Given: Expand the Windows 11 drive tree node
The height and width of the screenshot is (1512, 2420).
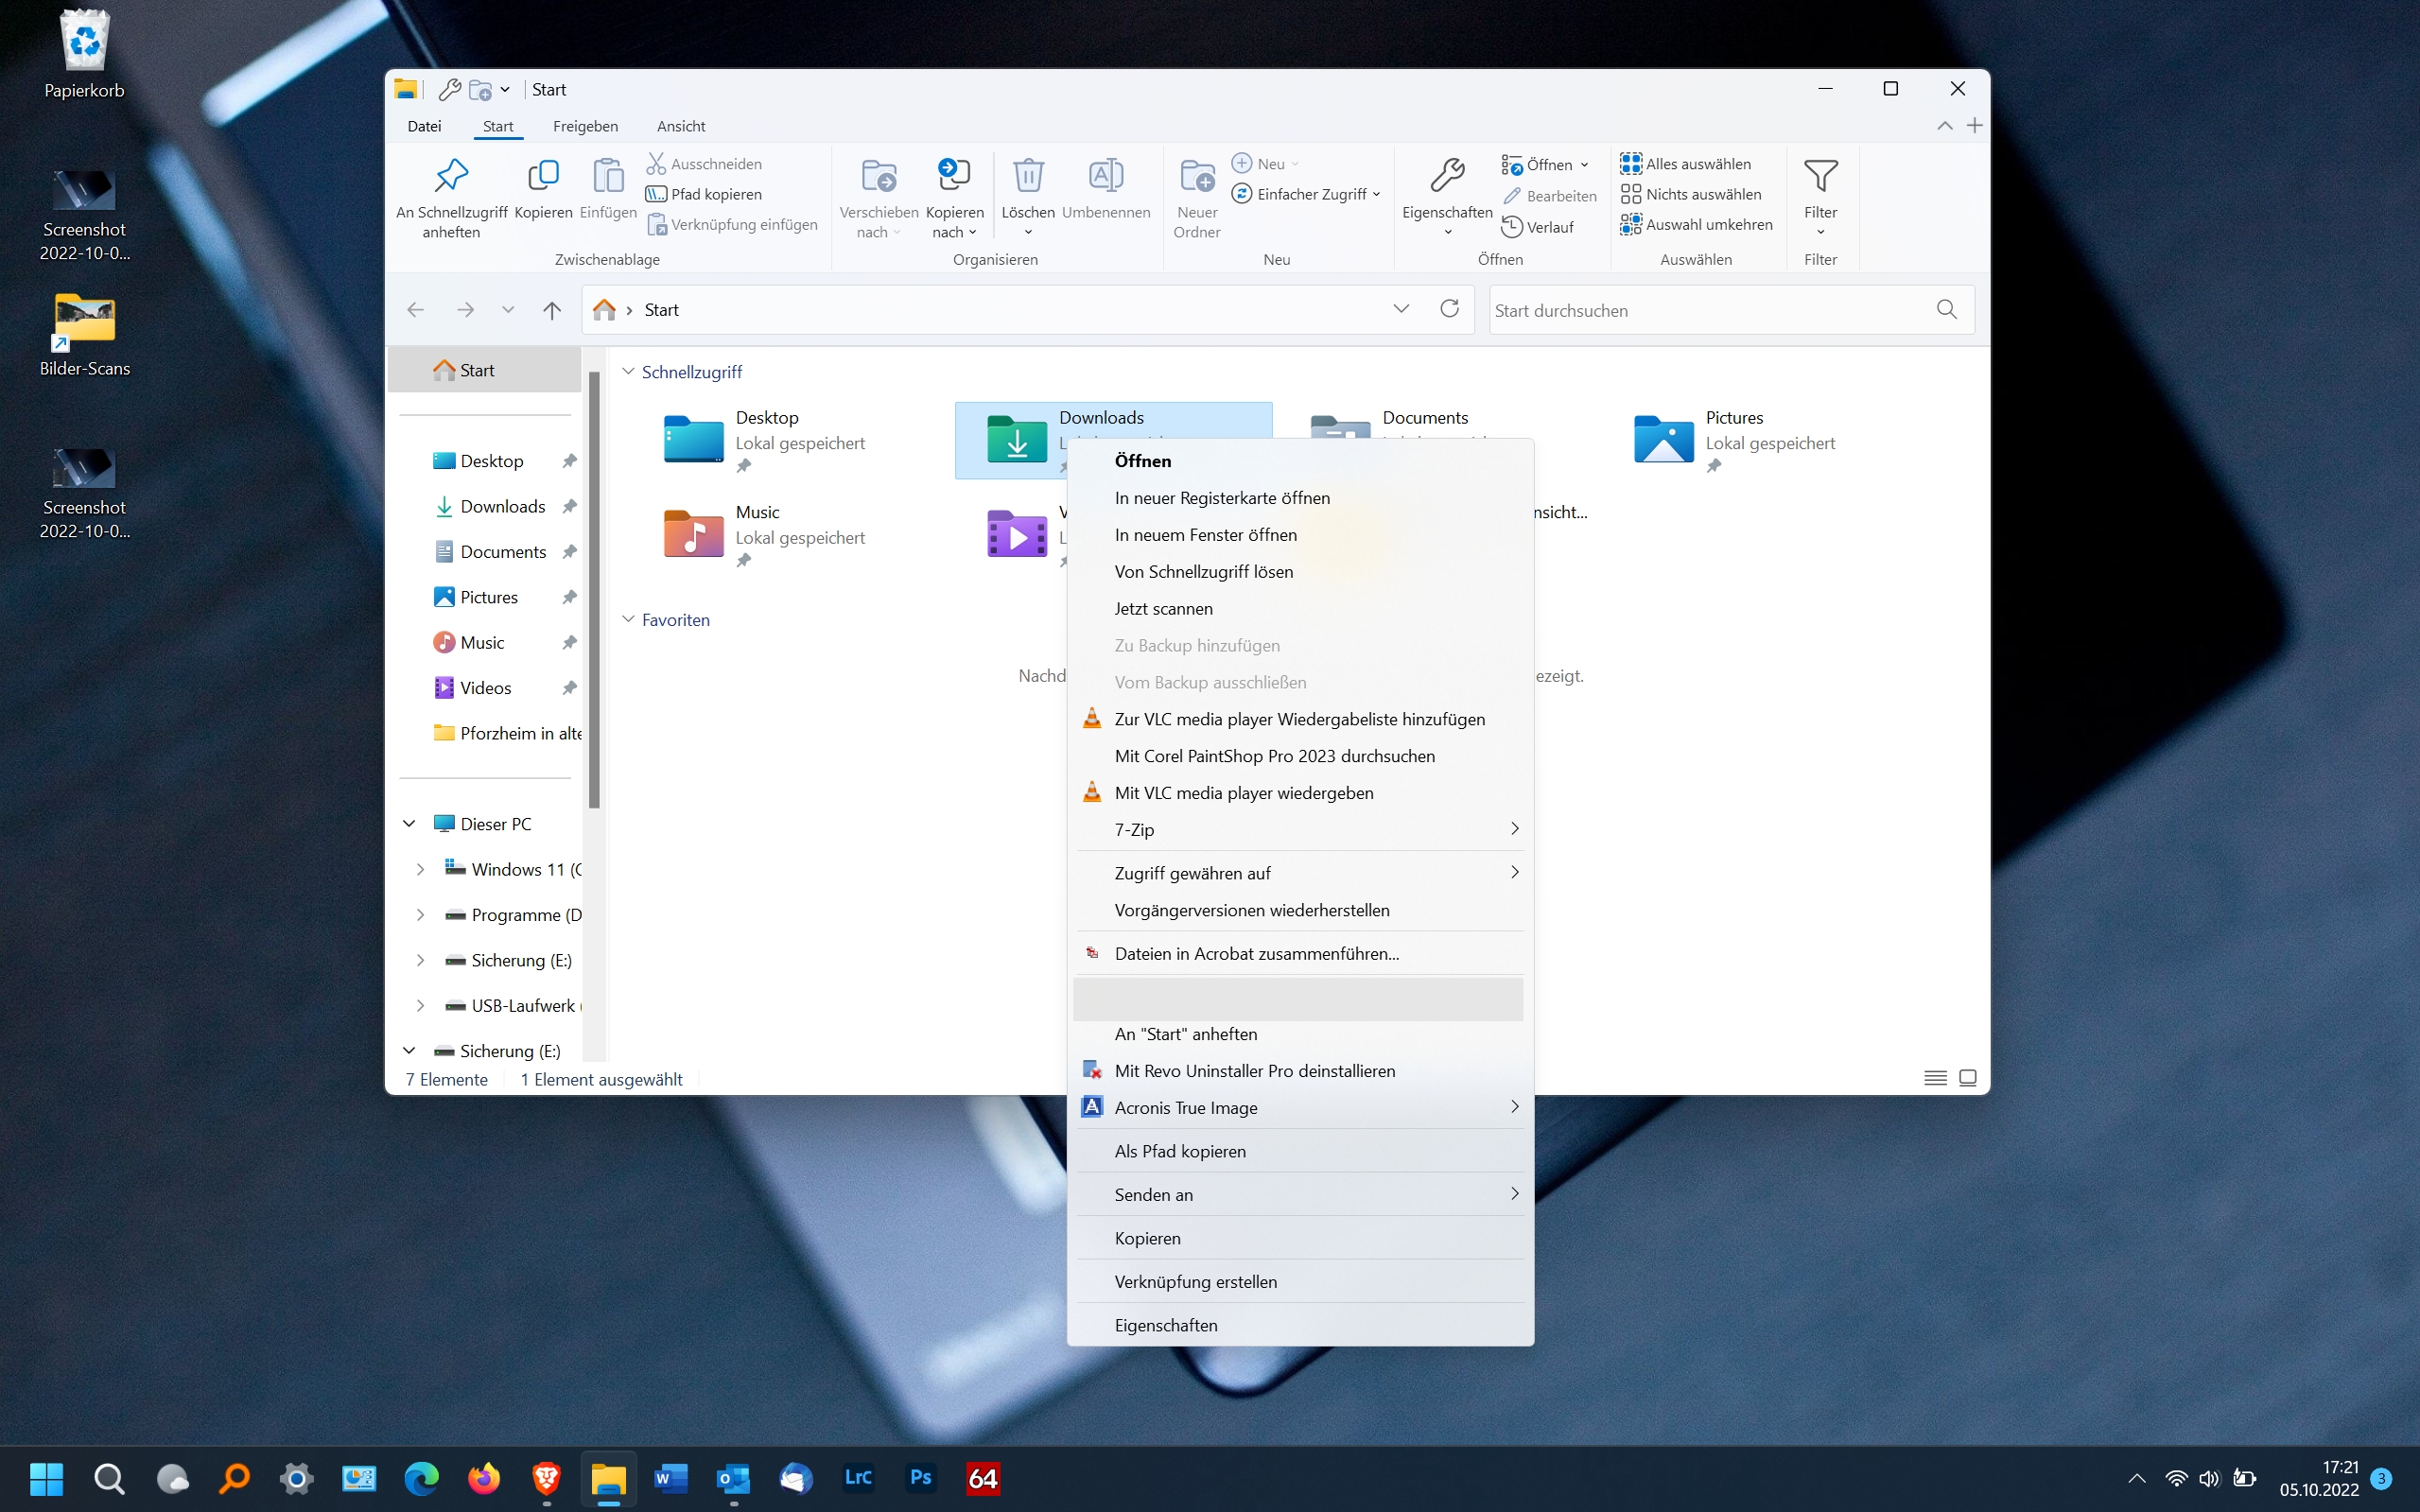Looking at the screenshot, I should (420, 869).
